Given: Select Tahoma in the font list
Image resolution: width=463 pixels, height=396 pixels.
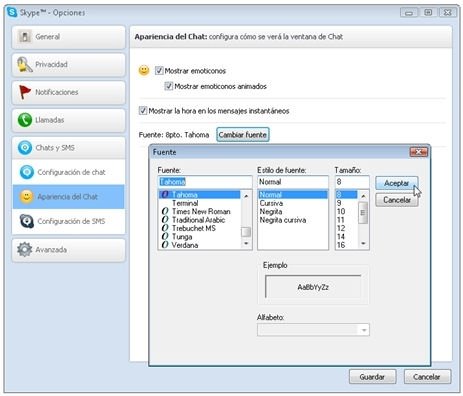Looking at the screenshot, I should click(x=200, y=194).
